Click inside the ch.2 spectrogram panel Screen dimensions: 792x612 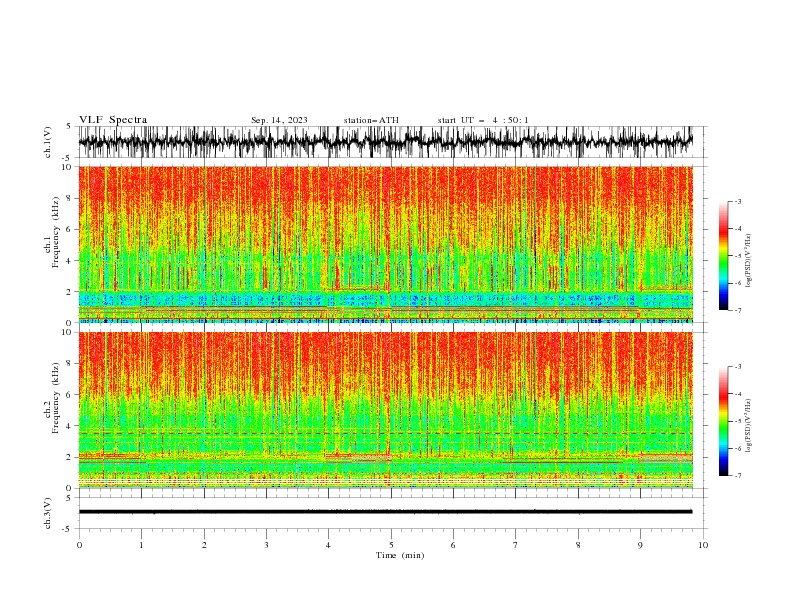click(385, 410)
